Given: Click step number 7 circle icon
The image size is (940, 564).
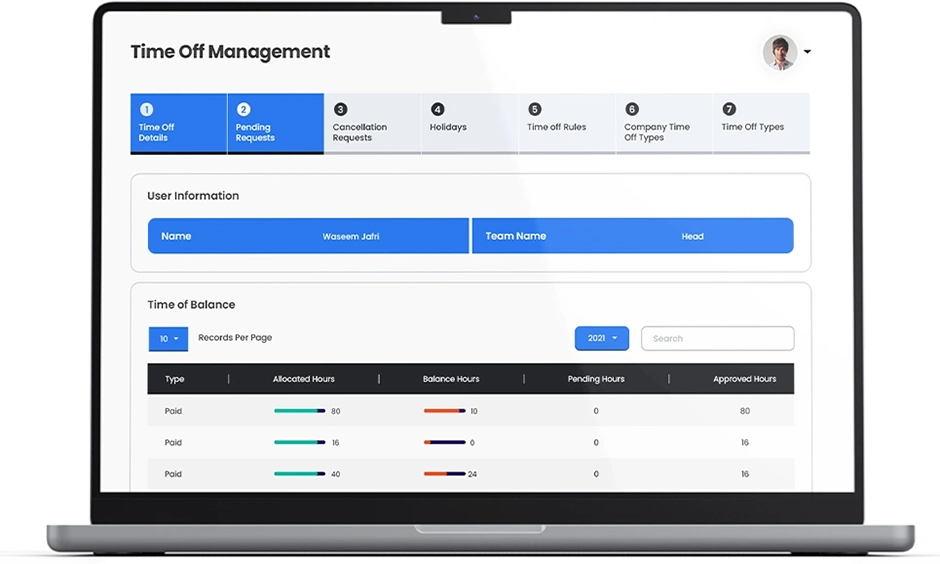Looking at the screenshot, I should coord(729,109).
